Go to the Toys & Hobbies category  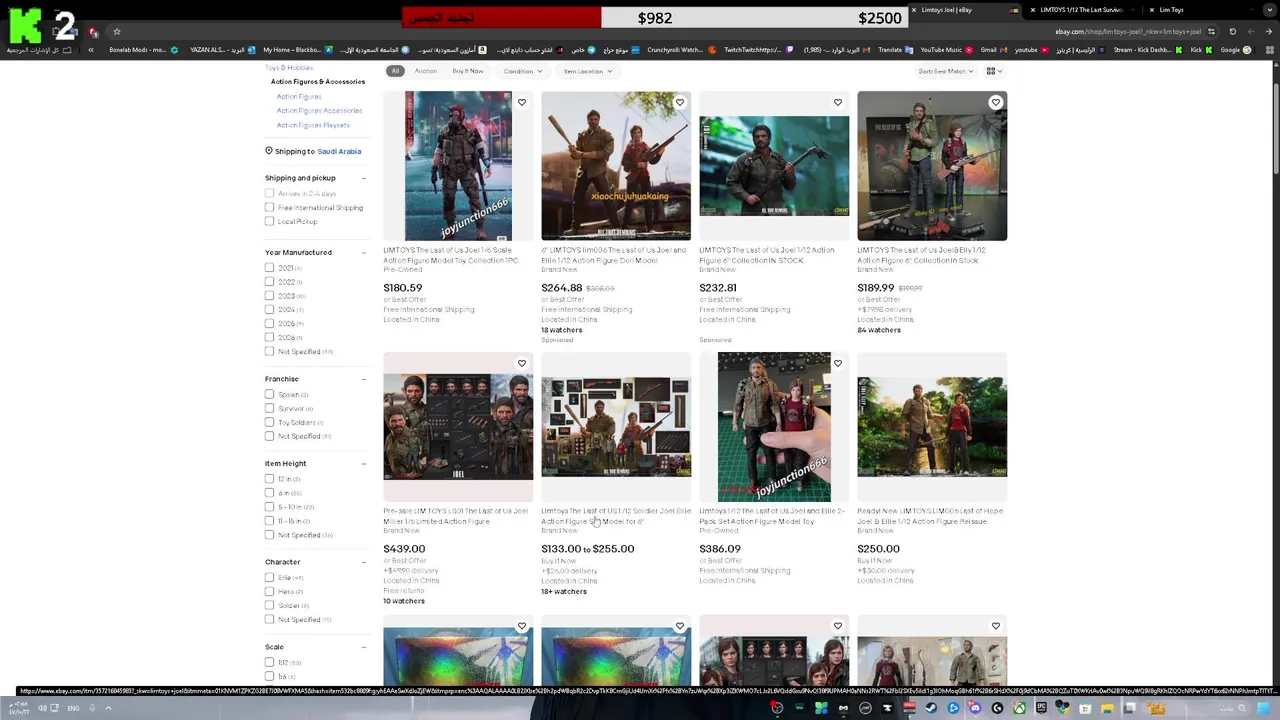(288, 67)
